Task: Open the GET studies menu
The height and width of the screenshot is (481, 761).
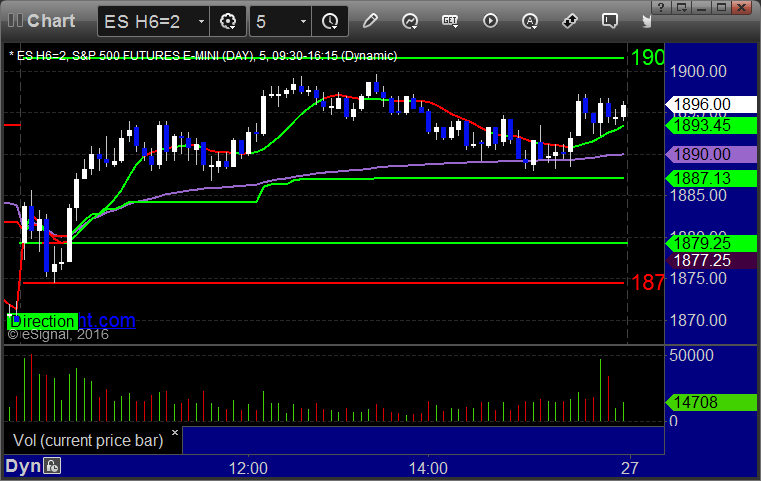Action: (450, 21)
